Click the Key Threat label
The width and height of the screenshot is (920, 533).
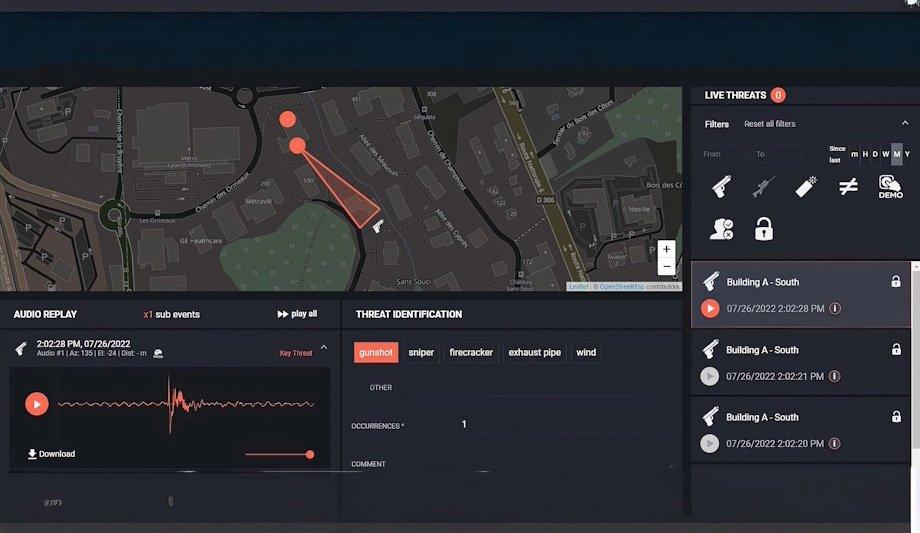pos(296,353)
